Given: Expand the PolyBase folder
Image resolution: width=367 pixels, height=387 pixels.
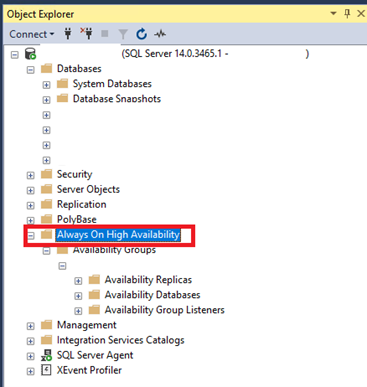Looking at the screenshot, I should 31,221.
